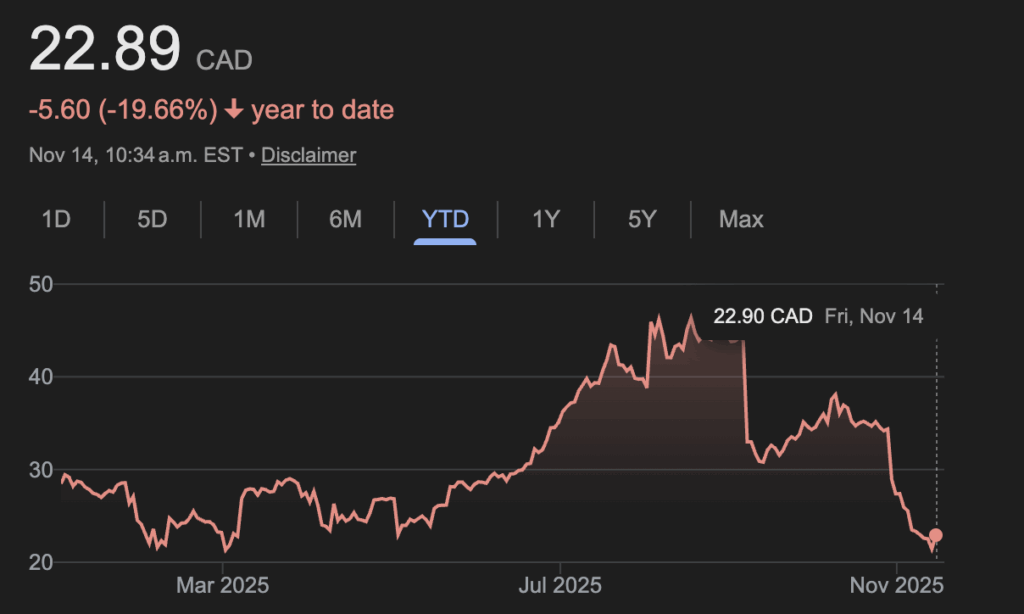View the 5Y price chart
The image size is (1024, 614).
pos(642,219)
